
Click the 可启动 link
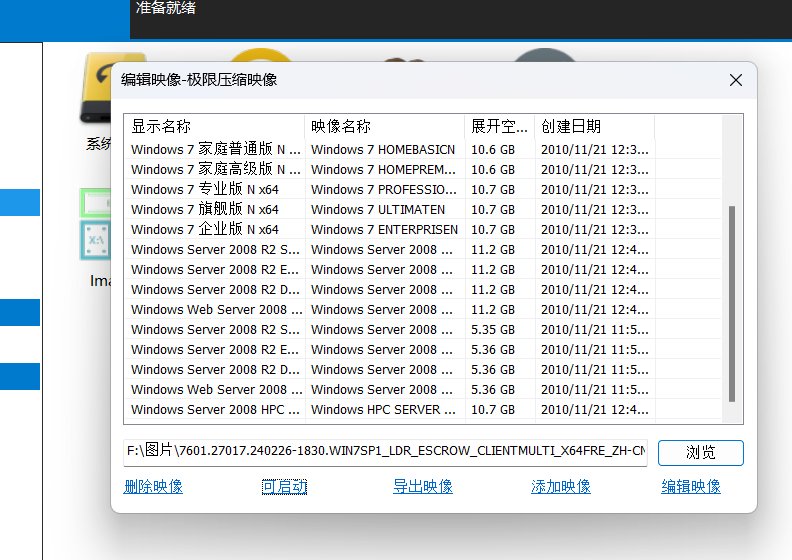tap(284, 487)
